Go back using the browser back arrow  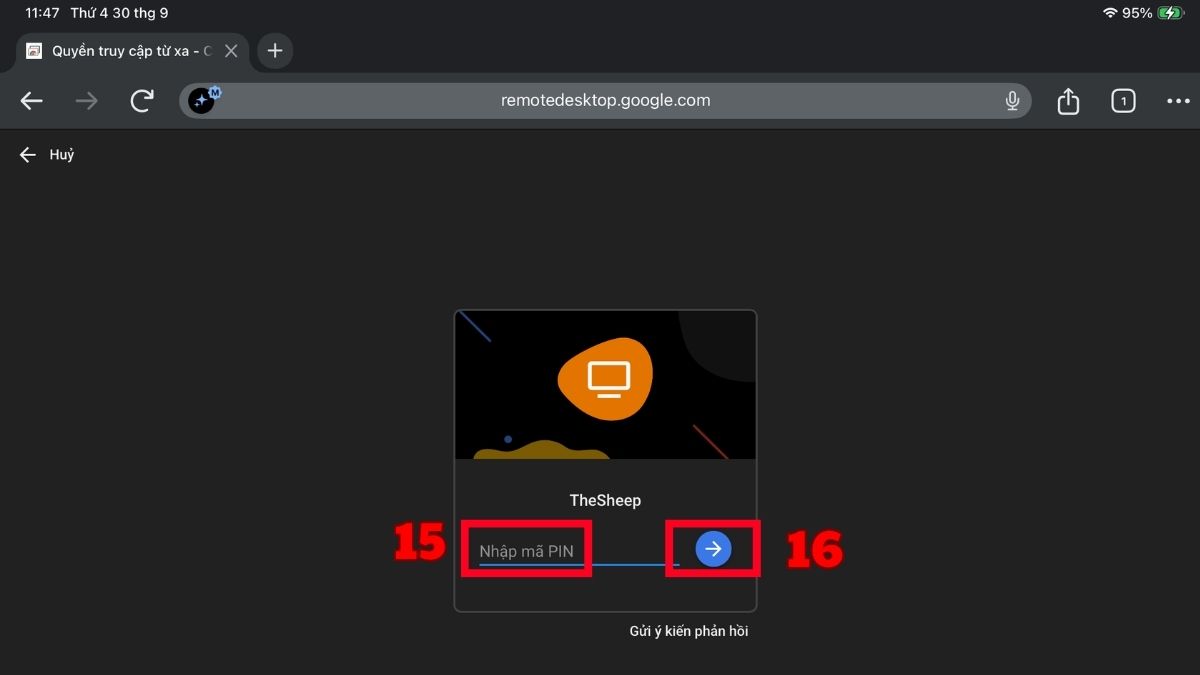coord(32,101)
